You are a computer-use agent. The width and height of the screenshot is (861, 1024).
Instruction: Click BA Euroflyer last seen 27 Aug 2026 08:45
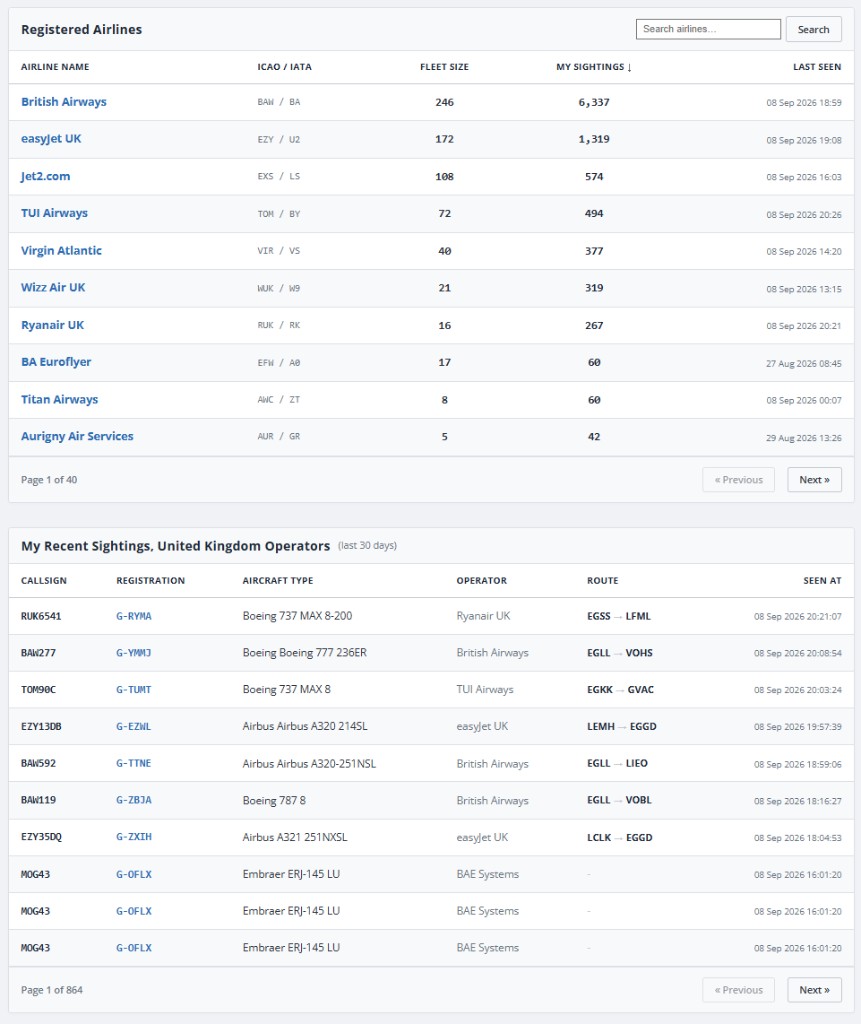click(804, 363)
